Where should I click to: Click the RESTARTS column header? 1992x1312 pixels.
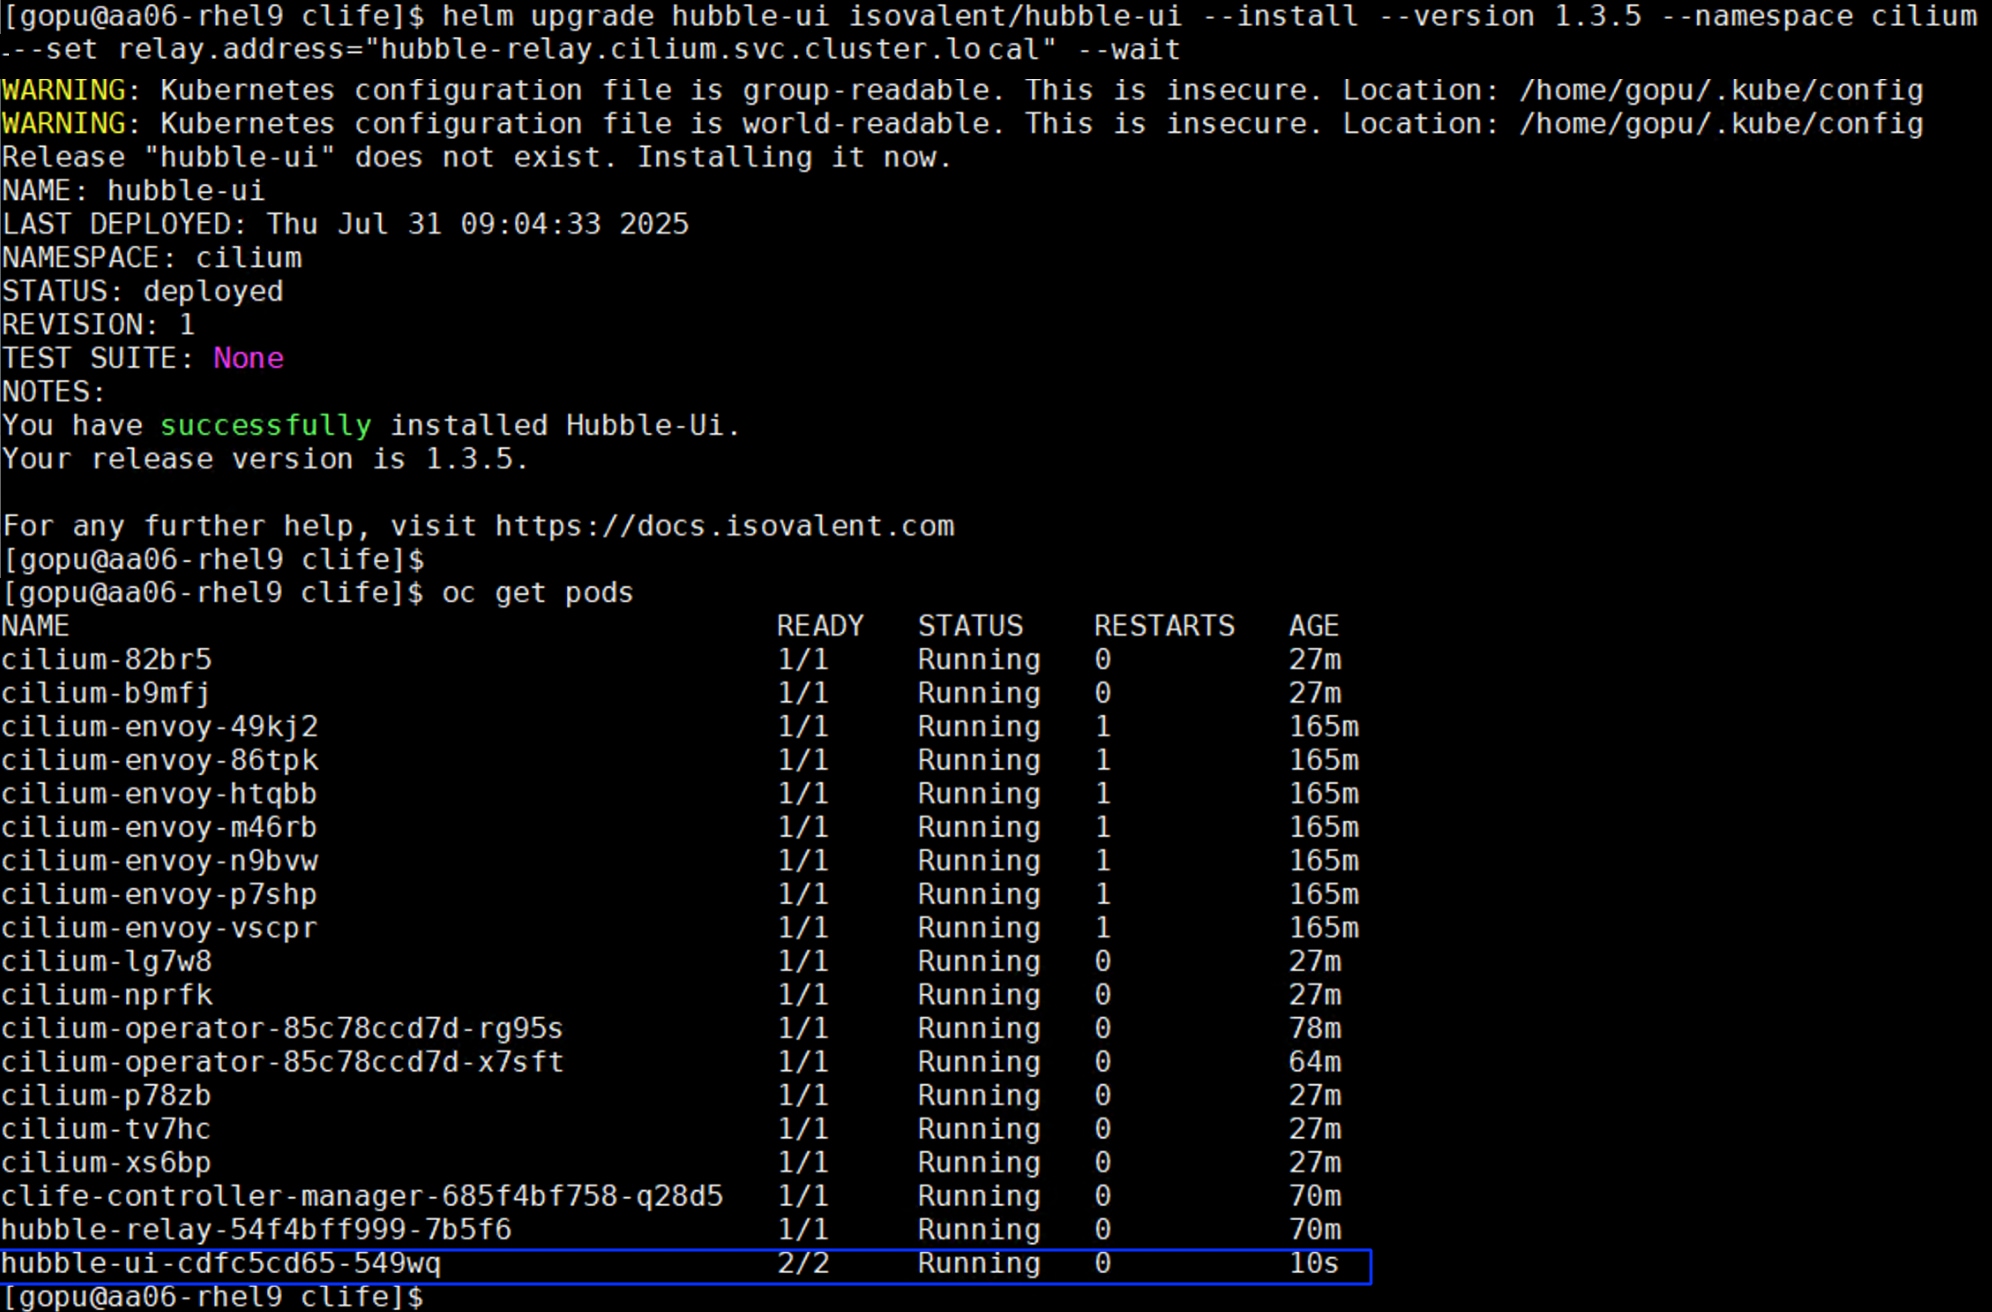point(1164,626)
